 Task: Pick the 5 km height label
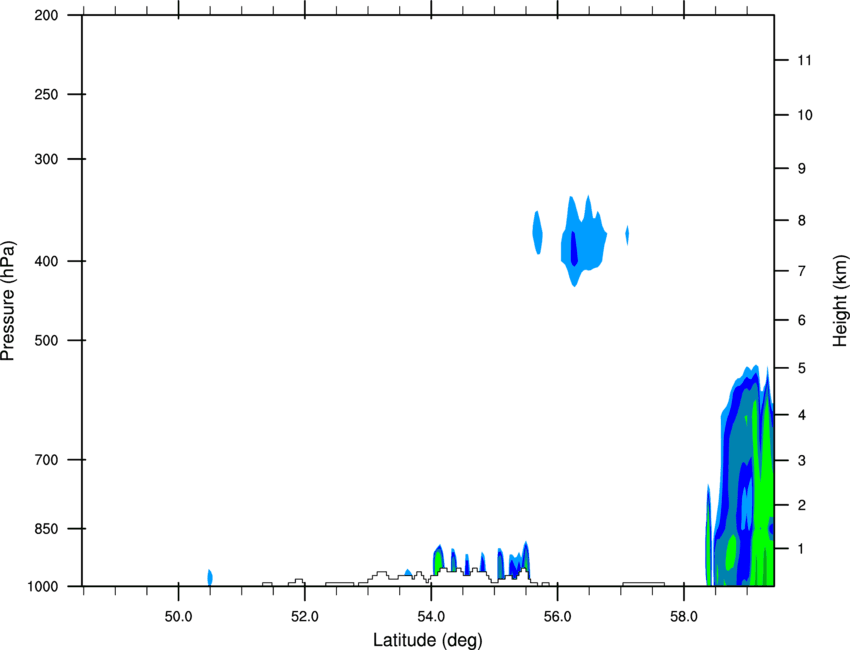coord(802,369)
